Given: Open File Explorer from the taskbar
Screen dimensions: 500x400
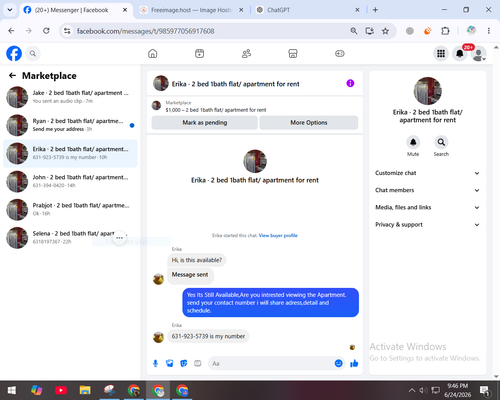Looking at the screenshot, I should (x=85, y=390).
